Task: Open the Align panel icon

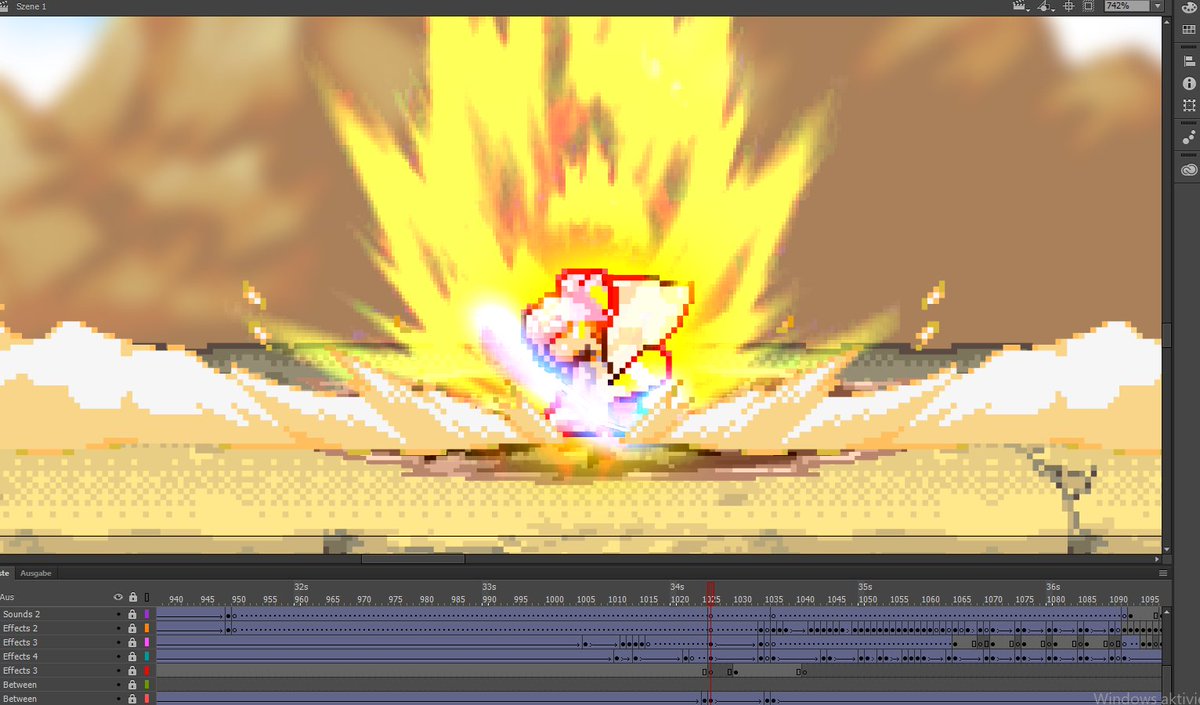Action: click(1189, 60)
